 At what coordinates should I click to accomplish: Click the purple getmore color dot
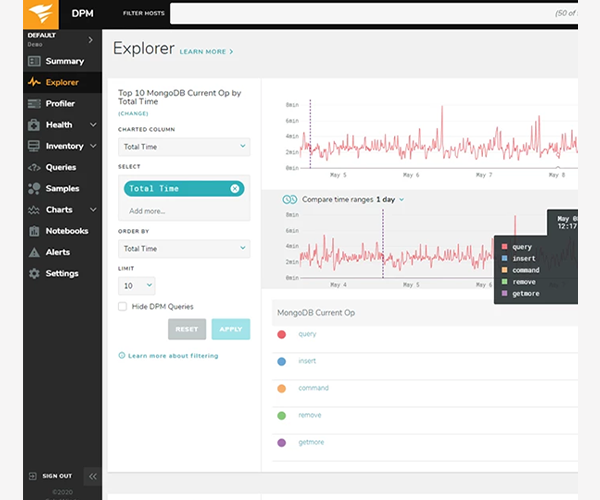[x=282, y=443]
